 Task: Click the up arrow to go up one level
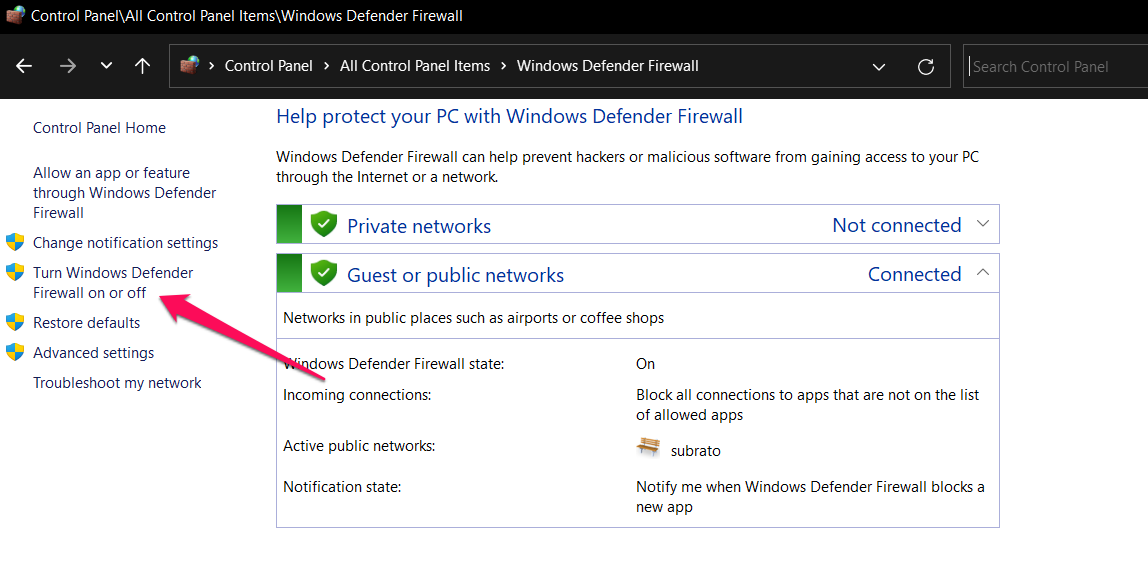(x=142, y=66)
